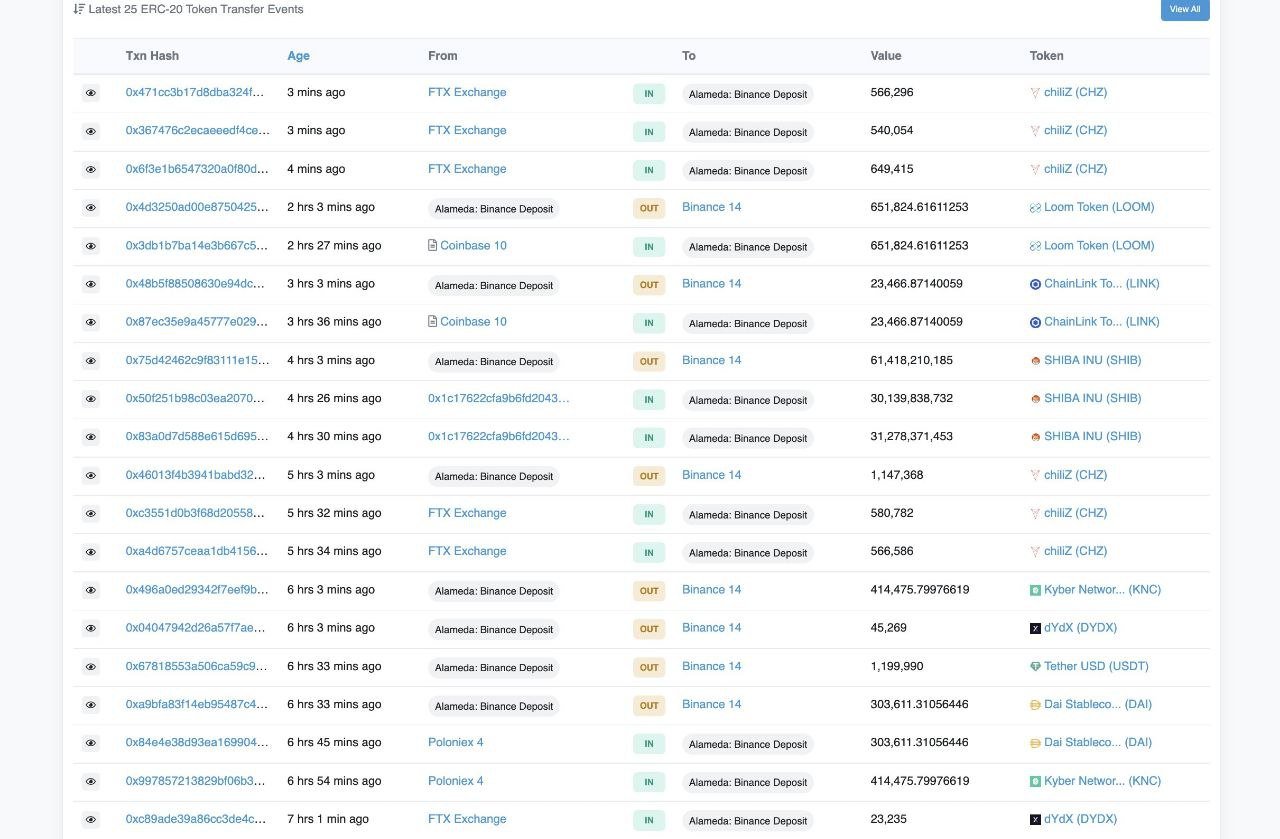Image resolution: width=1280 pixels, height=839 pixels.
Task: Click the paper icon next to Coinbase 10
Action: tap(430, 245)
